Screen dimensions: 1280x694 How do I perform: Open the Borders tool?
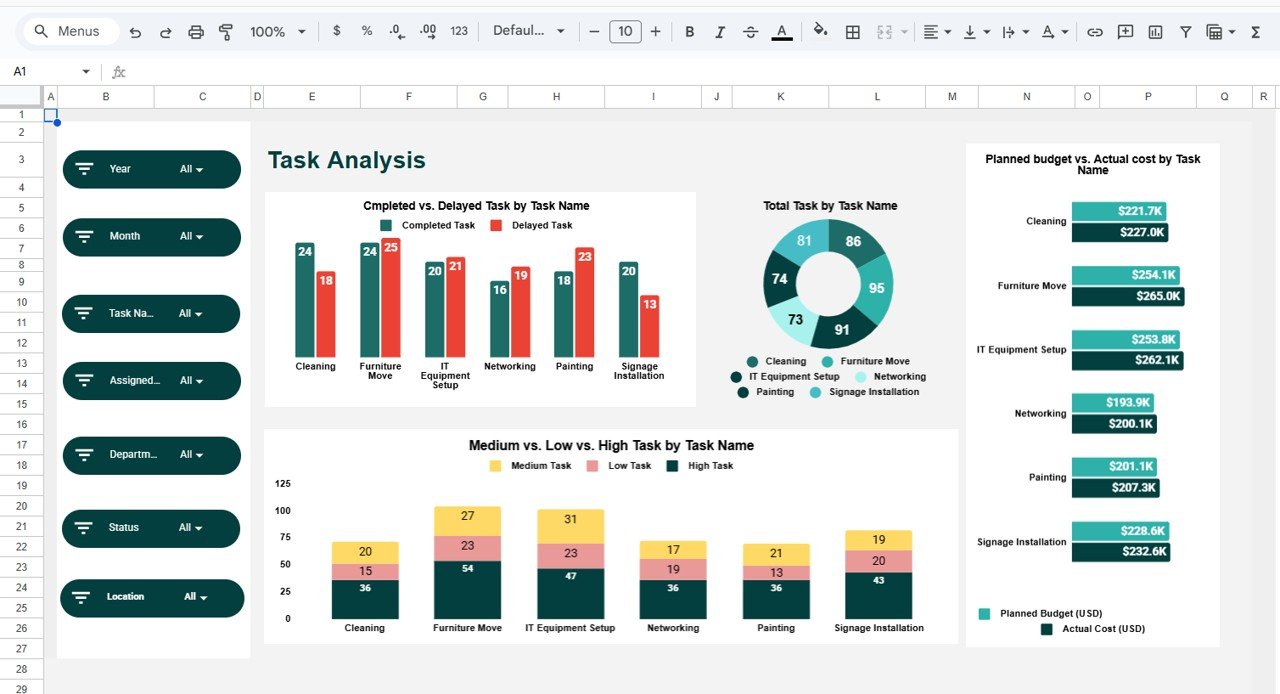coord(853,32)
